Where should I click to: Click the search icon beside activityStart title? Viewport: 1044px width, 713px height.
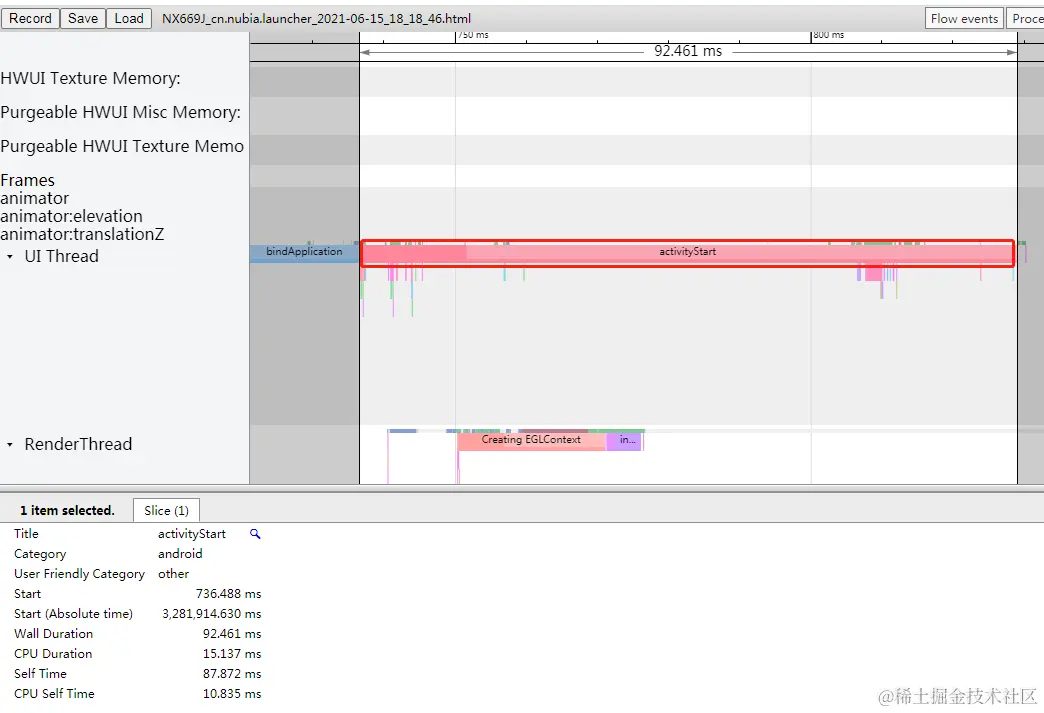click(x=255, y=534)
